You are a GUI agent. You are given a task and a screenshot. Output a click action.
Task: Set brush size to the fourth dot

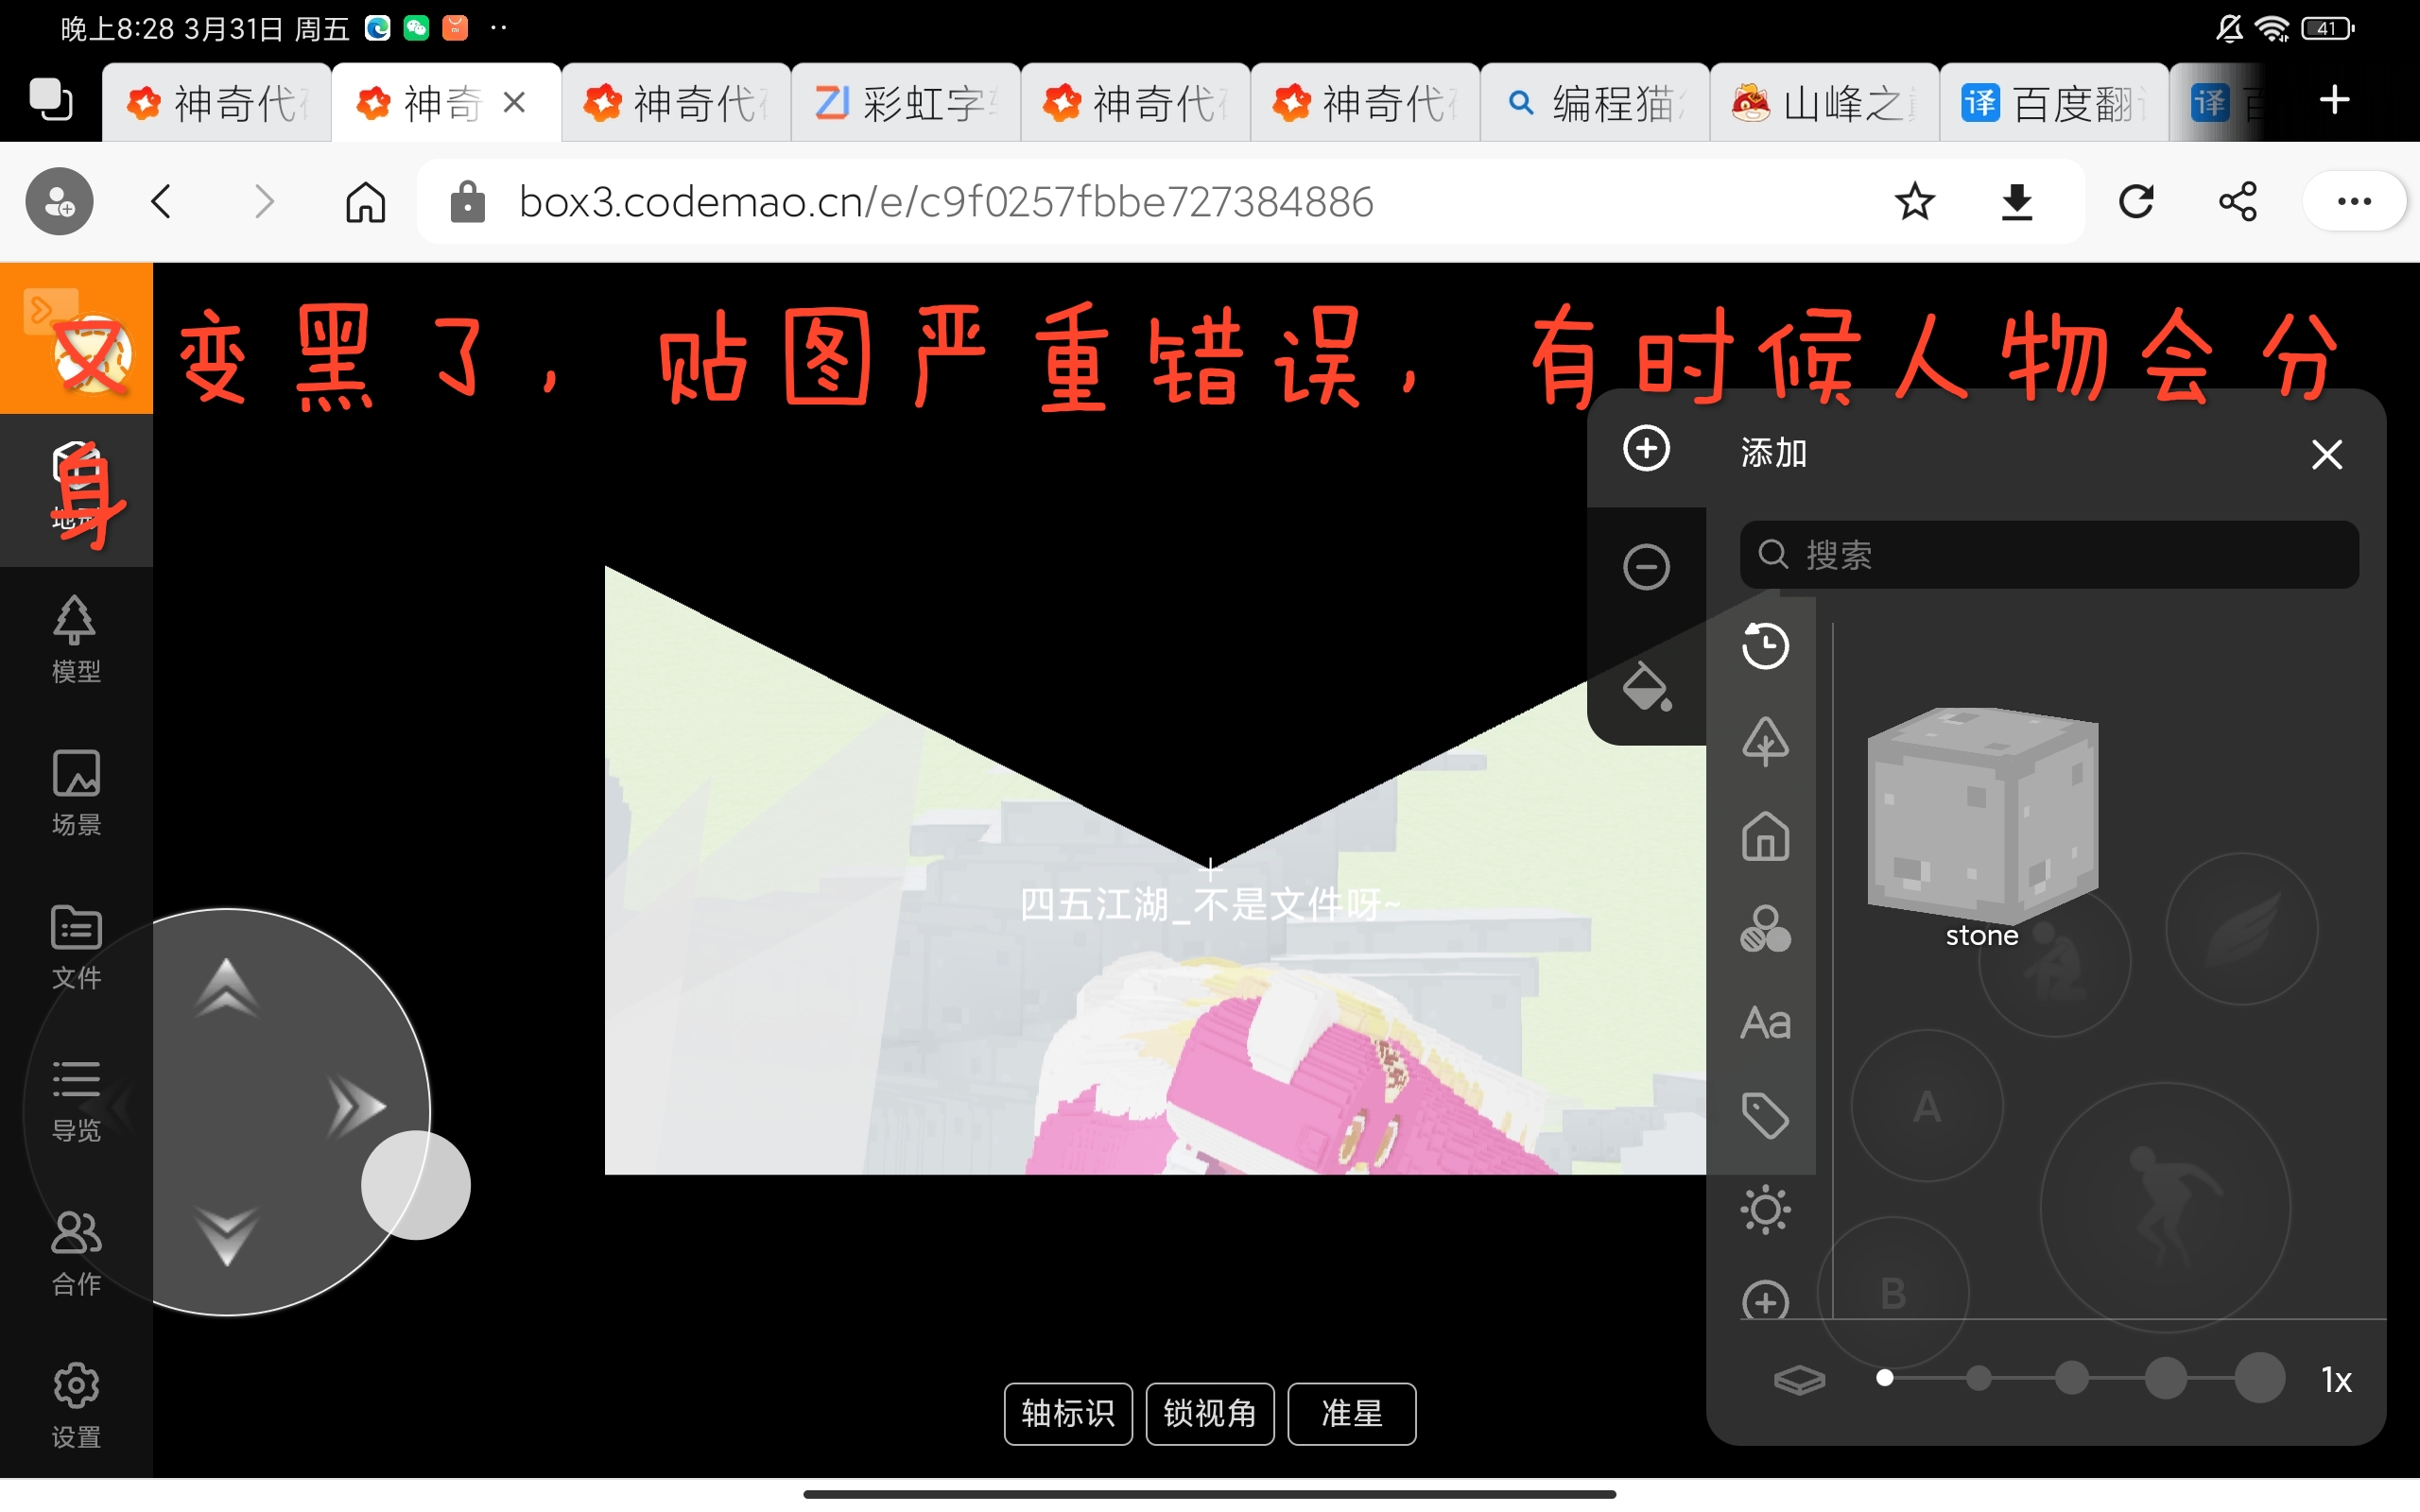(x=2165, y=1378)
